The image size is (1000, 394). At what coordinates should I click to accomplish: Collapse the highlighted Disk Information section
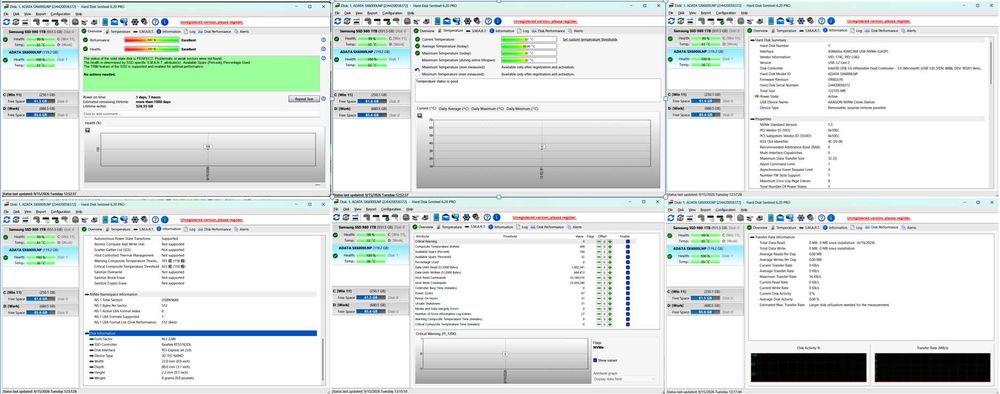click(86, 333)
